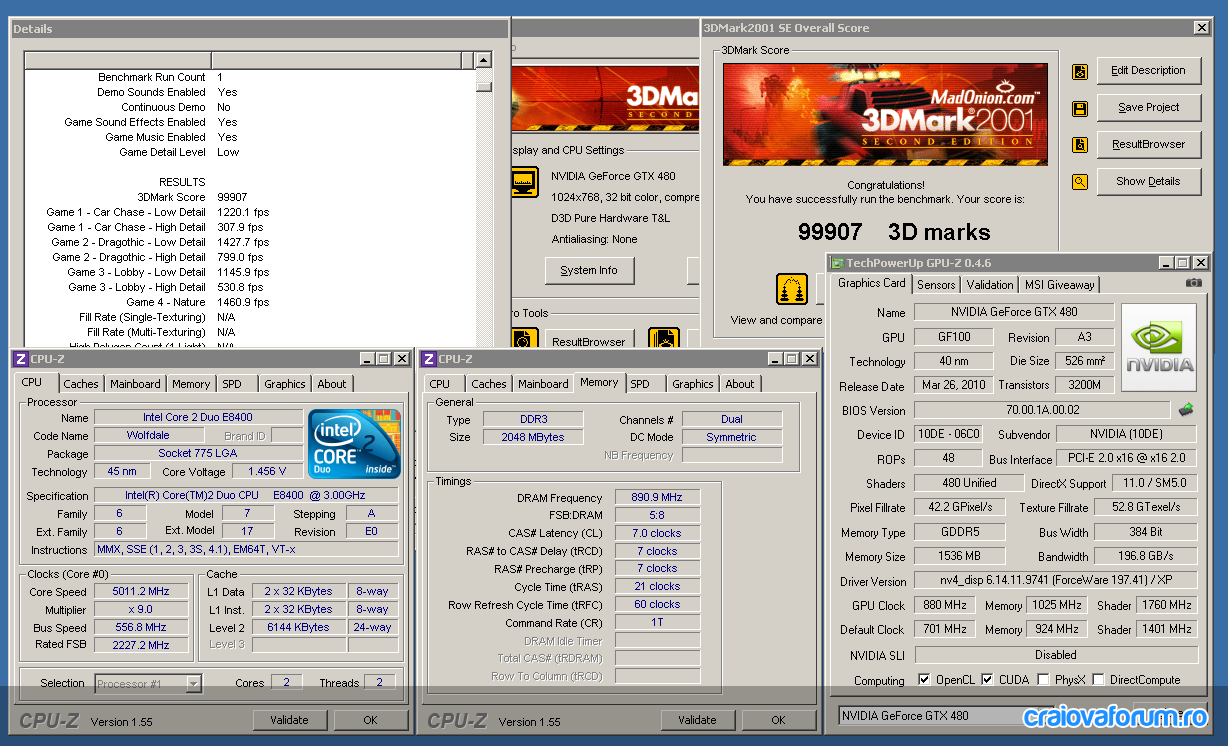The width and height of the screenshot is (1228, 746).
Task: Toggle the CUDA checkbox in GPU-Z
Action: tap(988, 680)
